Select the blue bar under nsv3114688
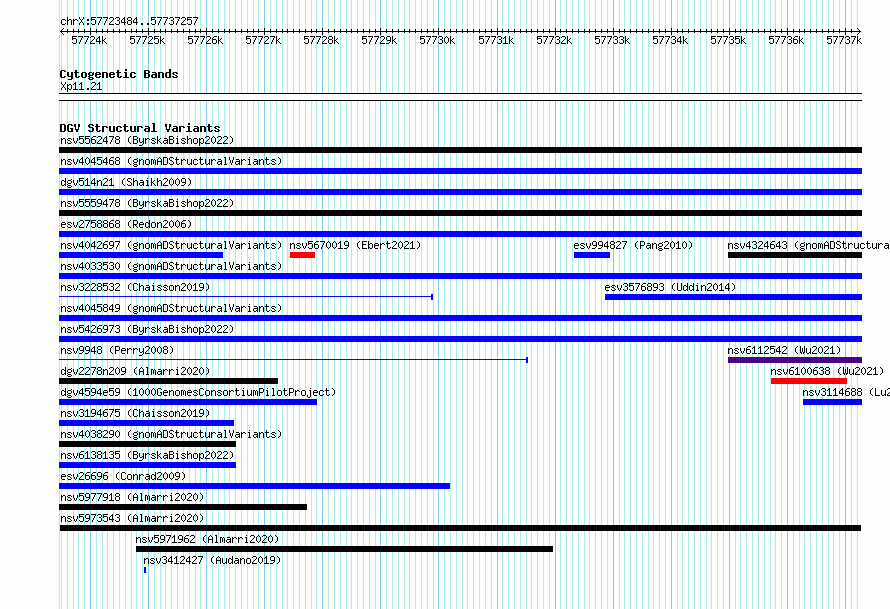890x609 pixels. point(832,402)
